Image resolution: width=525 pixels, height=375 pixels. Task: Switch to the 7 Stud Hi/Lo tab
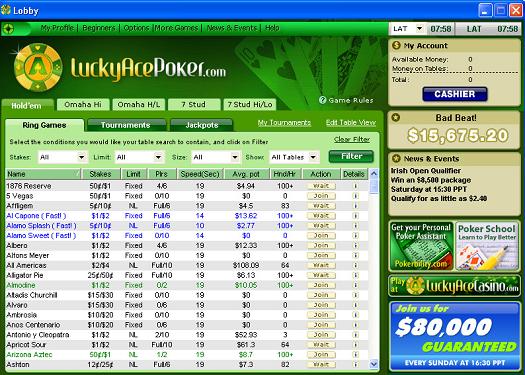(x=250, y=104)
